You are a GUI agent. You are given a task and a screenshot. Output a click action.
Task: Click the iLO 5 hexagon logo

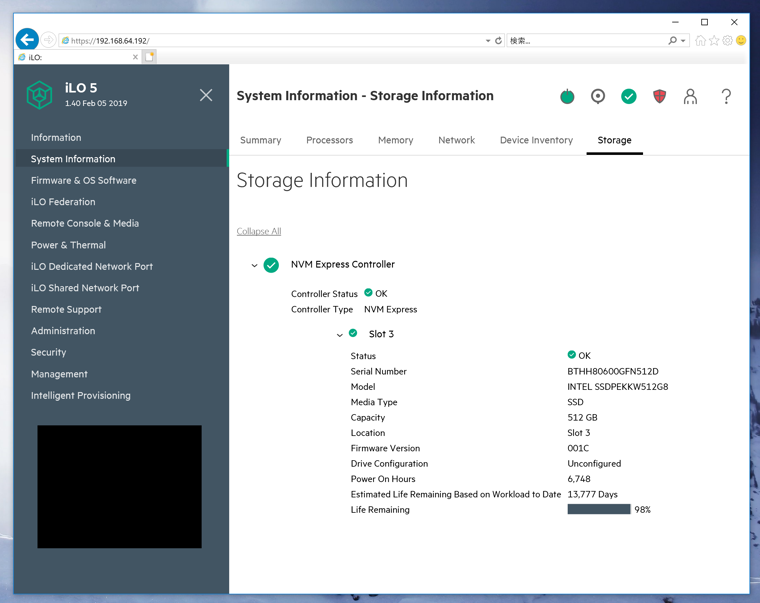(39, 95)
